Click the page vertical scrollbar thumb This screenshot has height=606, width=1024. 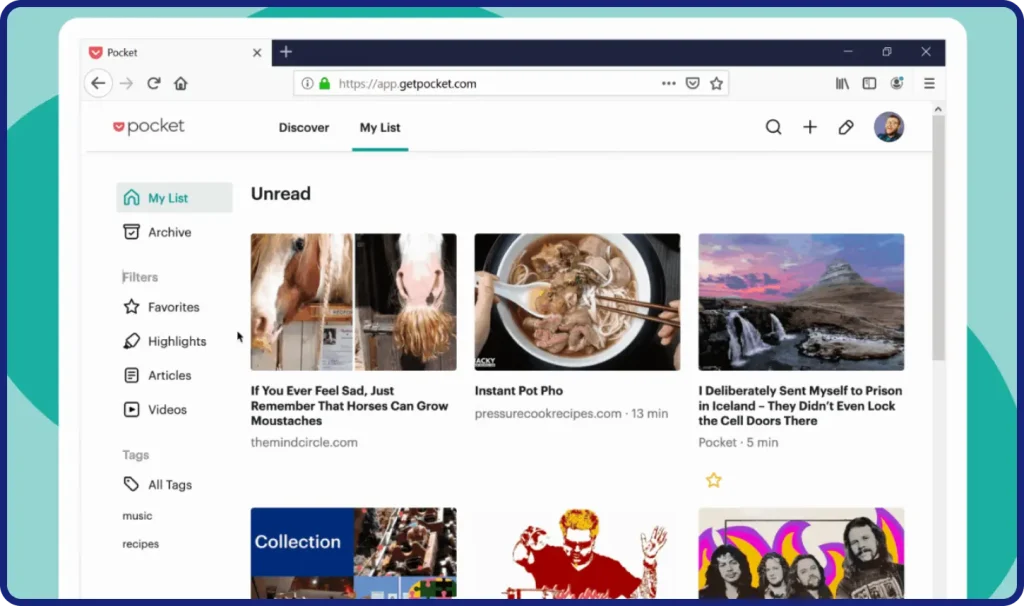pyautogui.click(x=938, y=238)
